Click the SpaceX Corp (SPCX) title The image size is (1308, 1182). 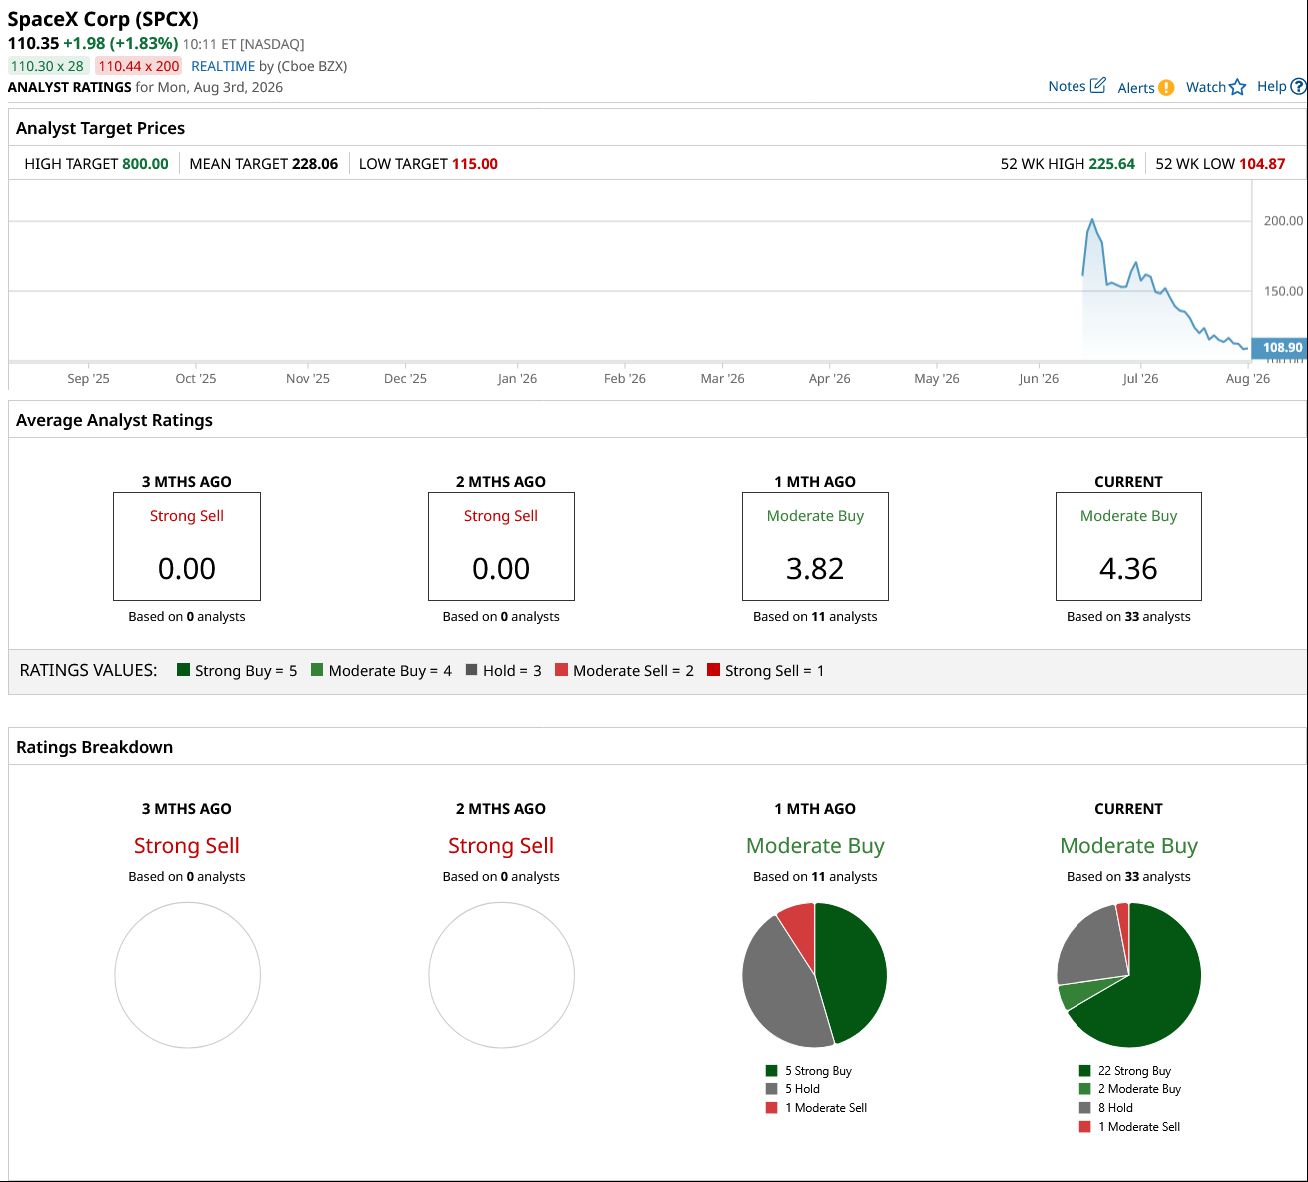[103, 19]
